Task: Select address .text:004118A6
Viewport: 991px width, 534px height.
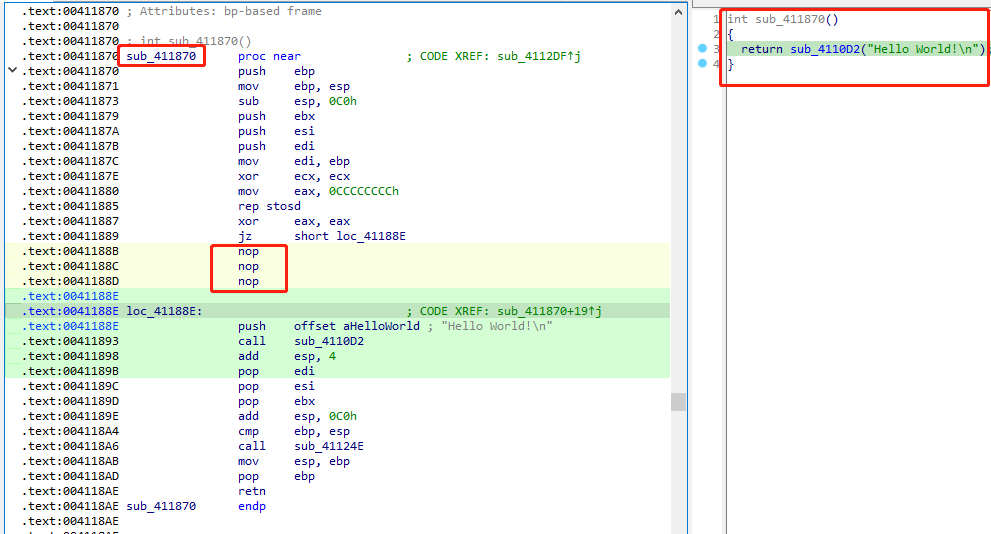Action: (71, 446)
